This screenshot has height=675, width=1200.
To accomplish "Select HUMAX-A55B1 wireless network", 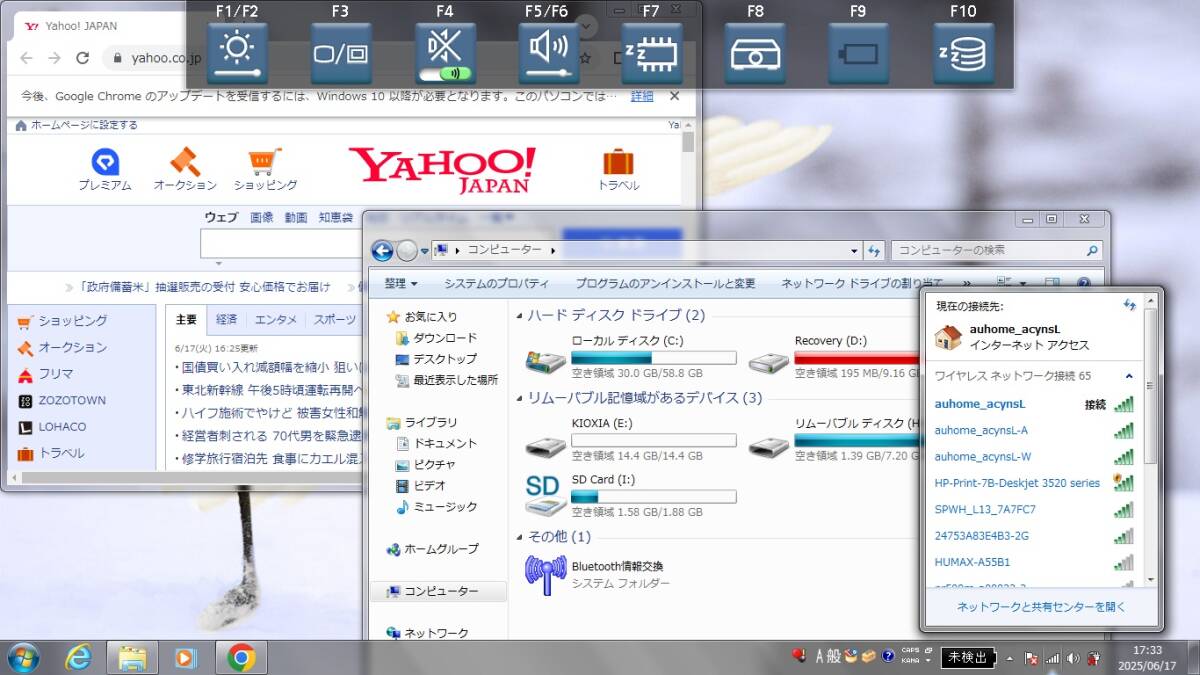I will (1033, 561).
